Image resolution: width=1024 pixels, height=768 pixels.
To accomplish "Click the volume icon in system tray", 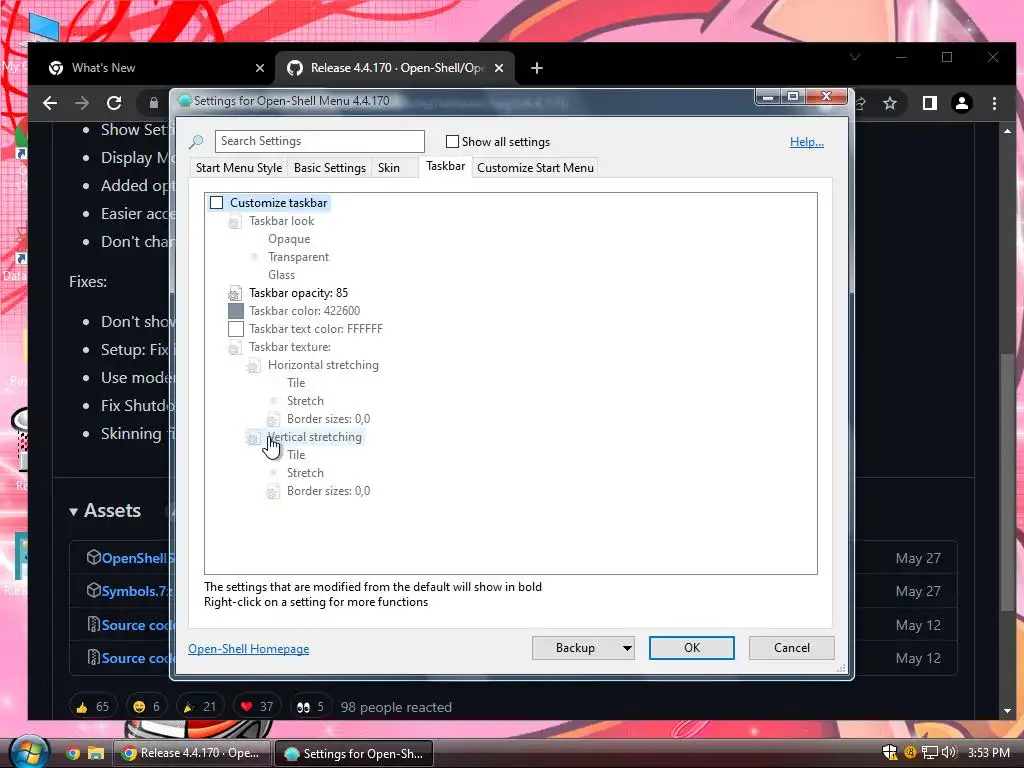I will 948,752.
